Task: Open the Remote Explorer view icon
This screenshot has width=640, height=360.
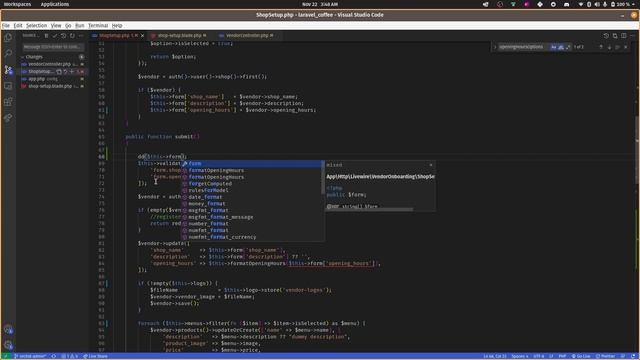Action: click(x=8, y=86)
